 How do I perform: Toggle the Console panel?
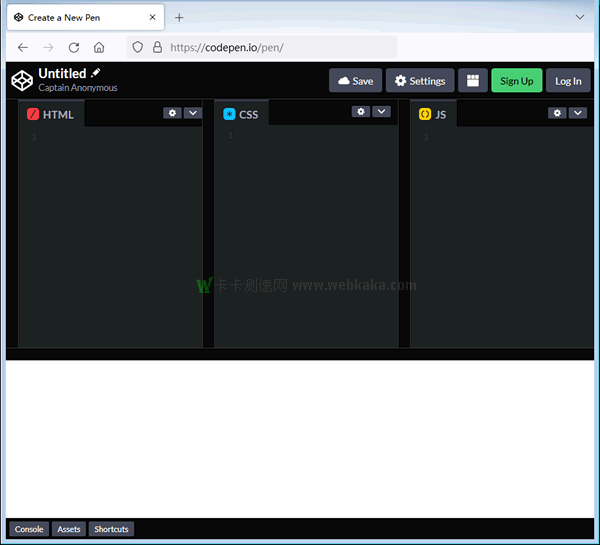click(29, 529)
